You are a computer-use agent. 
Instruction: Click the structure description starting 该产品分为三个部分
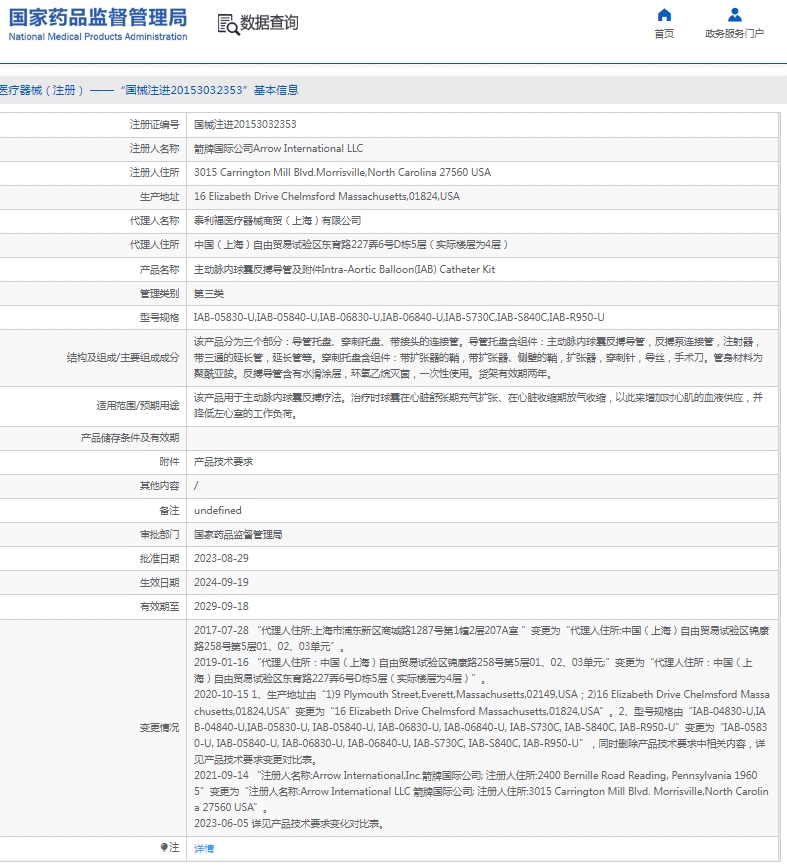pos(479,358)
